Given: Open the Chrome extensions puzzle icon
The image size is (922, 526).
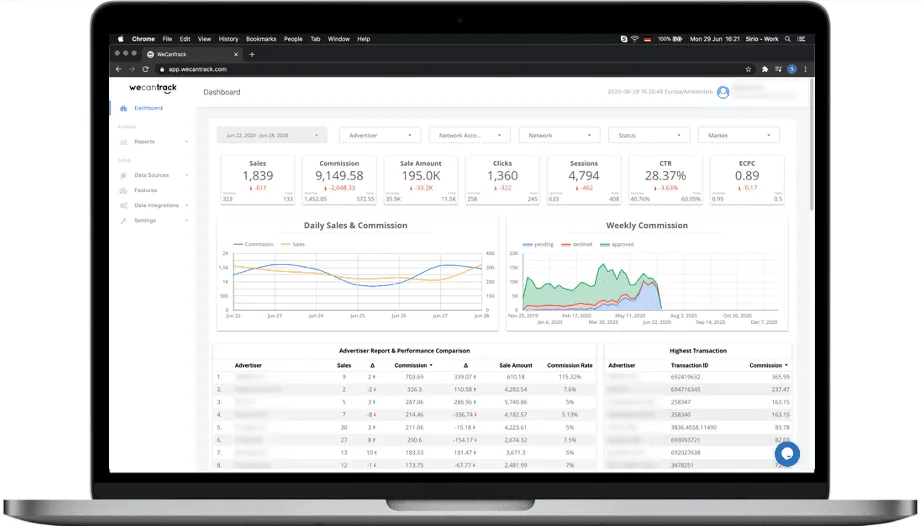Looking at the screenshot, I should 765,69.
